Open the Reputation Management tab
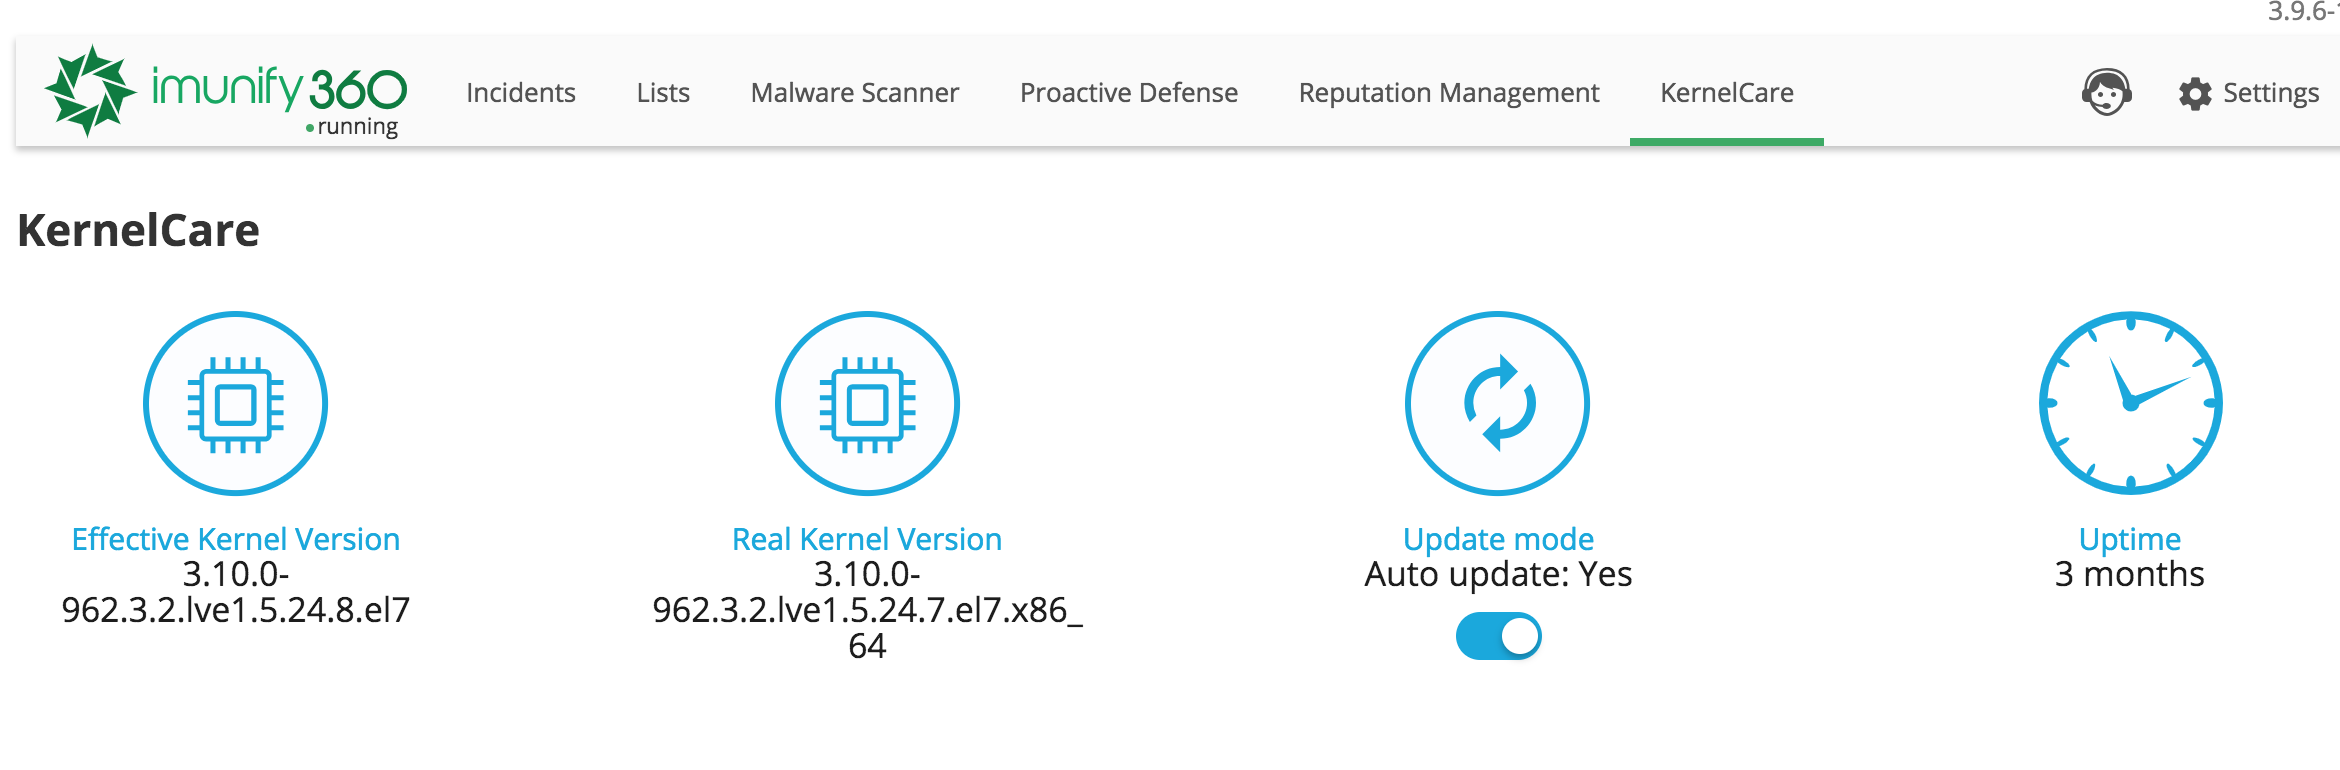Screen dimensions: 2340x770 point(1448,93)
